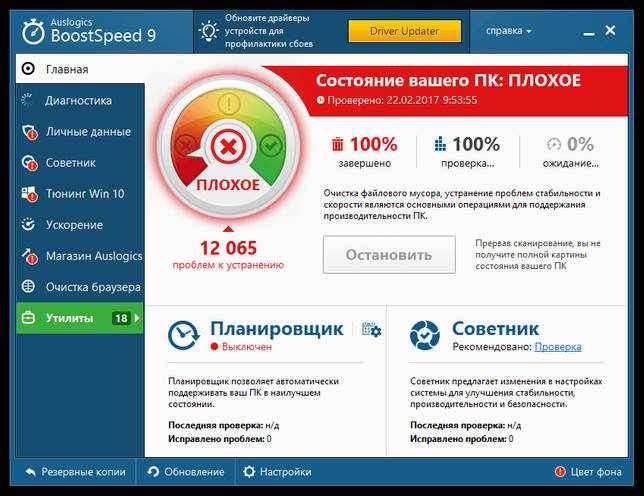Click the Driver Updater button

pos(405,31)
